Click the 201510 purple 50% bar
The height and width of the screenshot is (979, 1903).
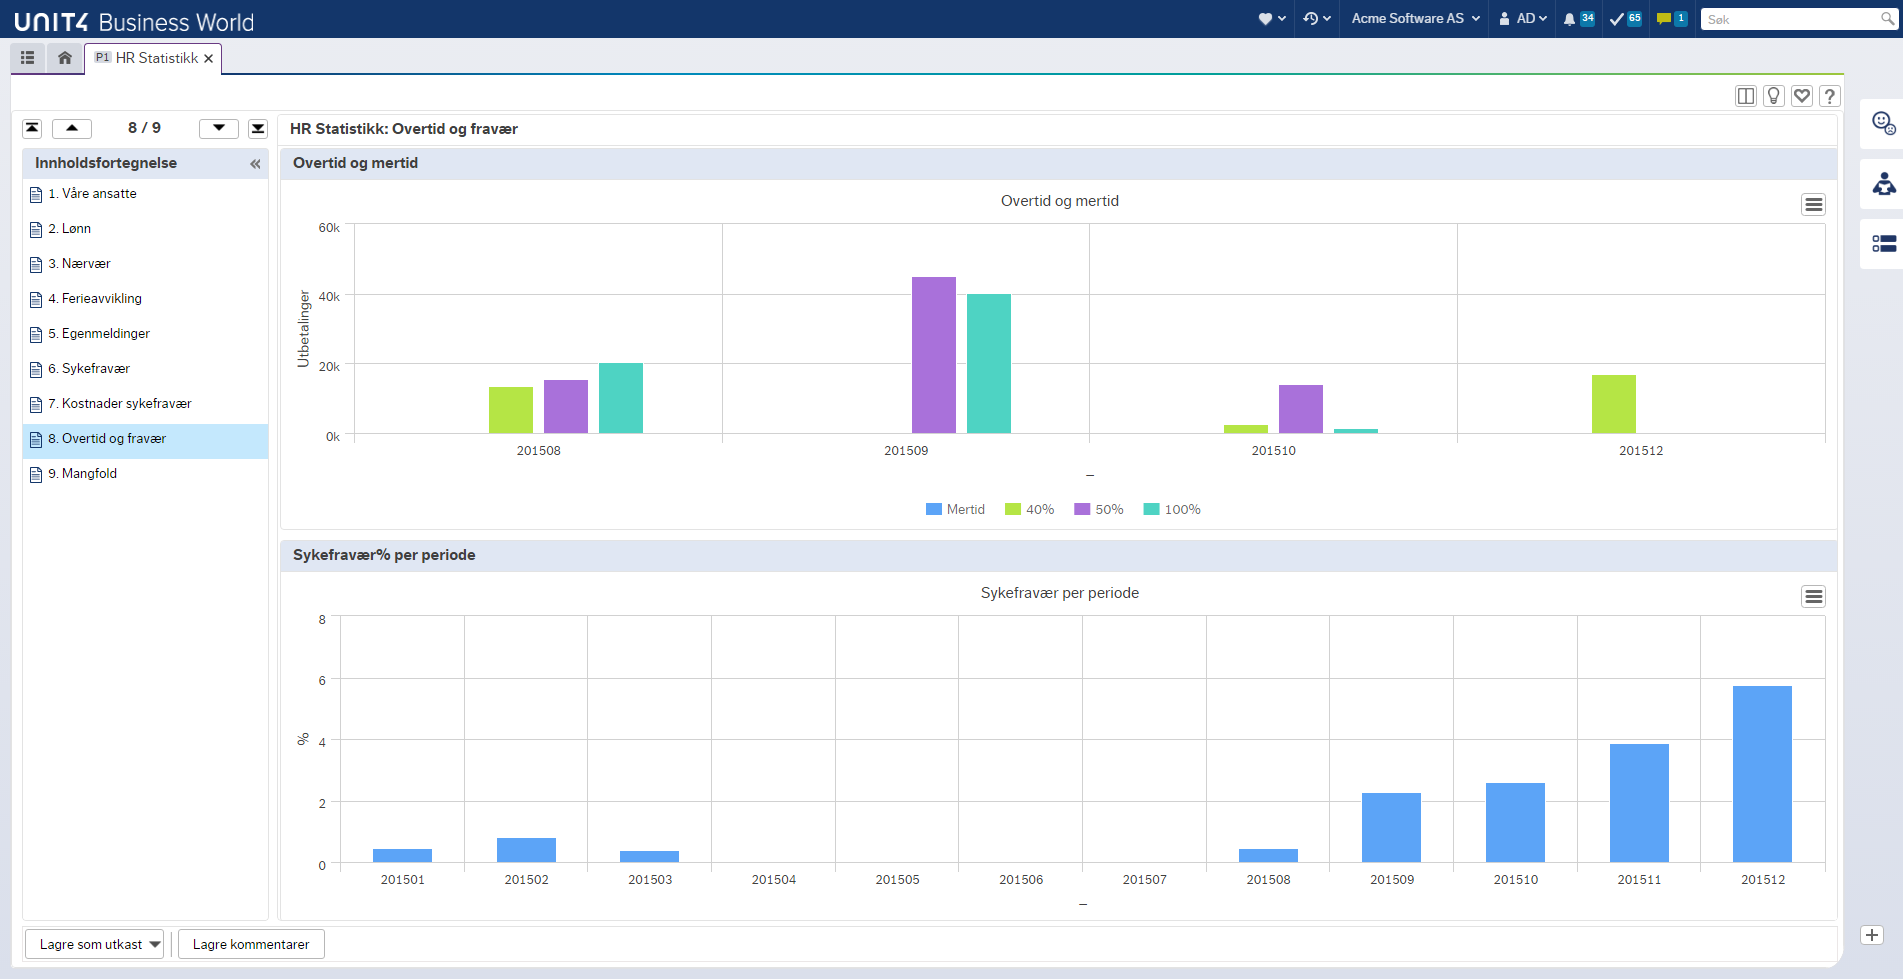[1301, 409]
